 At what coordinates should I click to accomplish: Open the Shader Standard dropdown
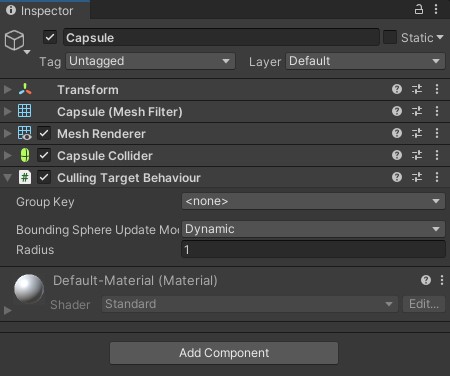(250, 304)
